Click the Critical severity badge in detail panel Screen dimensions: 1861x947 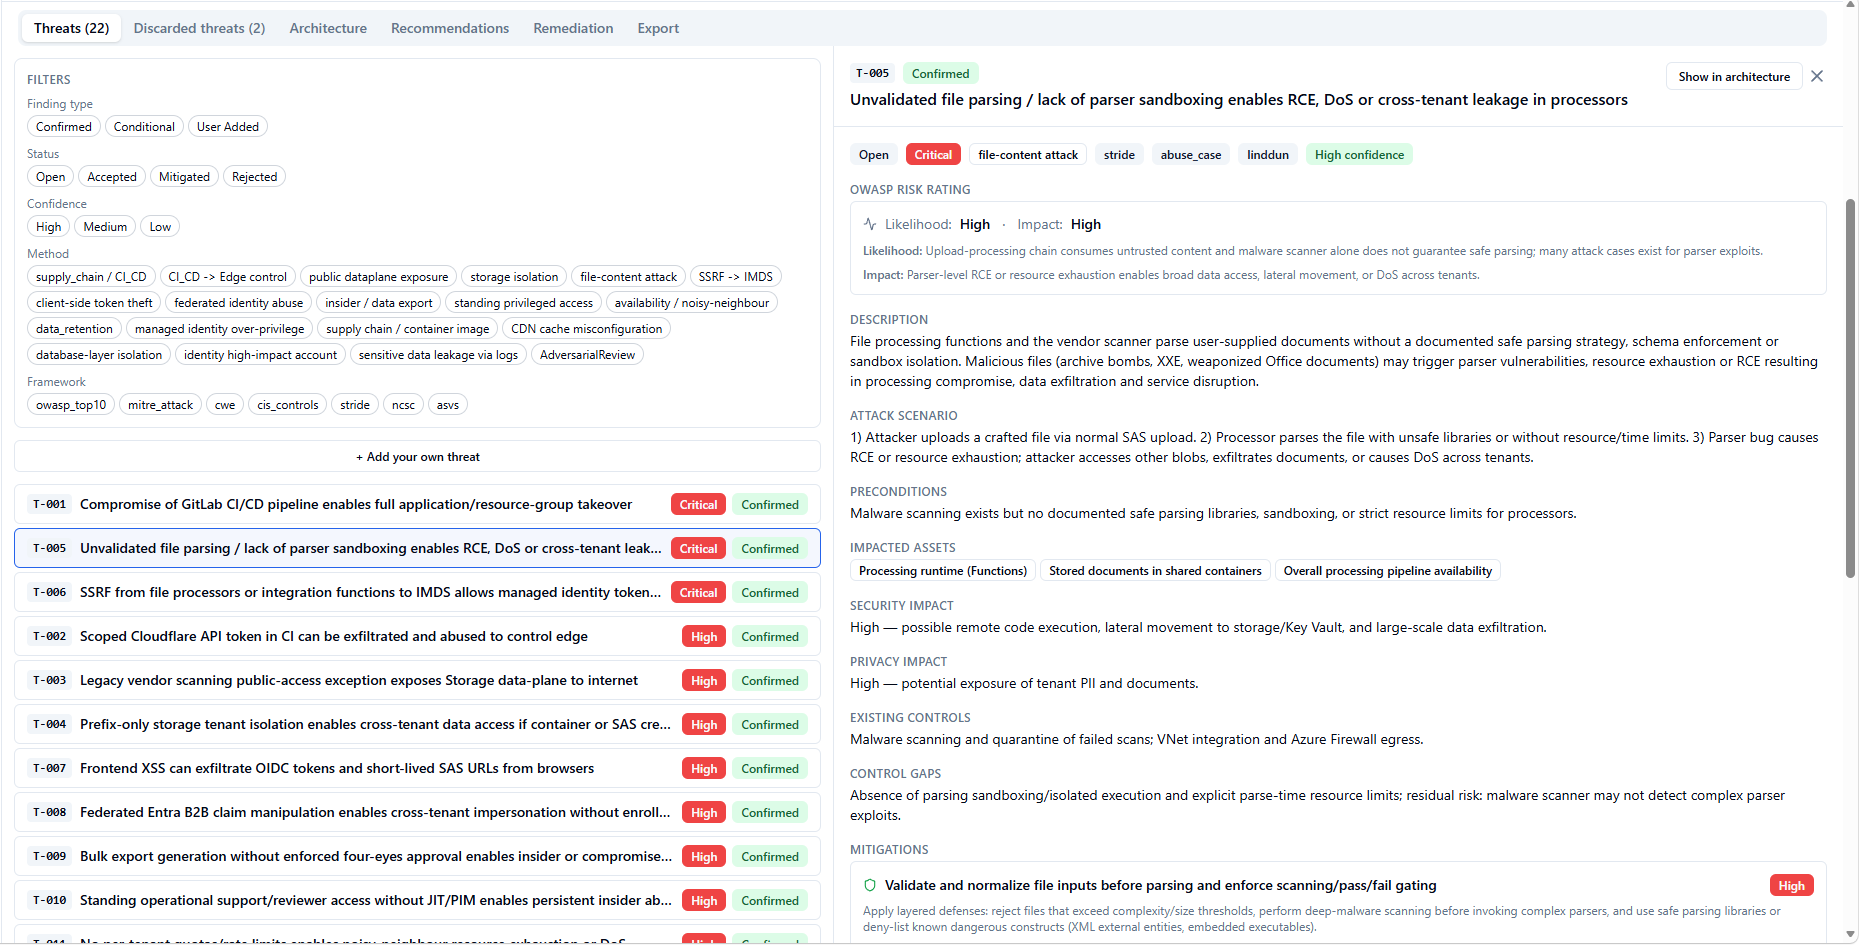pyautogui.click(x=933, y=155)
